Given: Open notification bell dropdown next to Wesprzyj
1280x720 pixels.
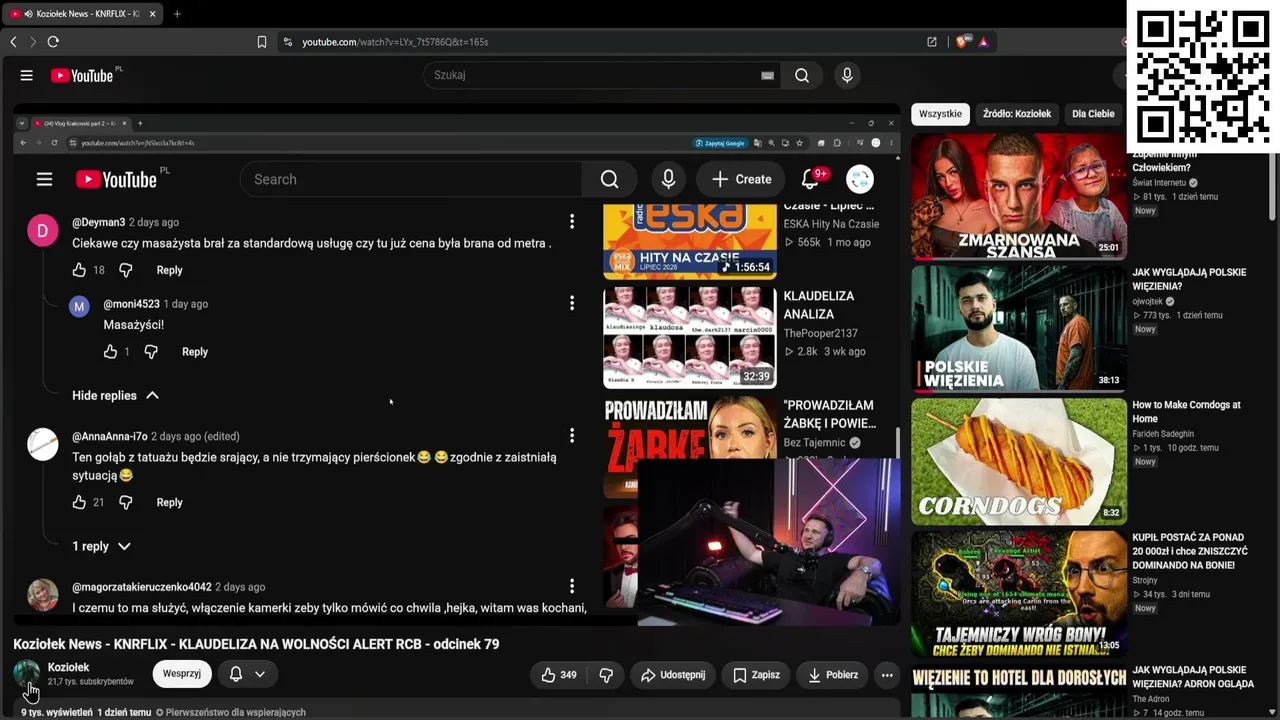Looking at the screenshot, I should (x=247, y=674).
